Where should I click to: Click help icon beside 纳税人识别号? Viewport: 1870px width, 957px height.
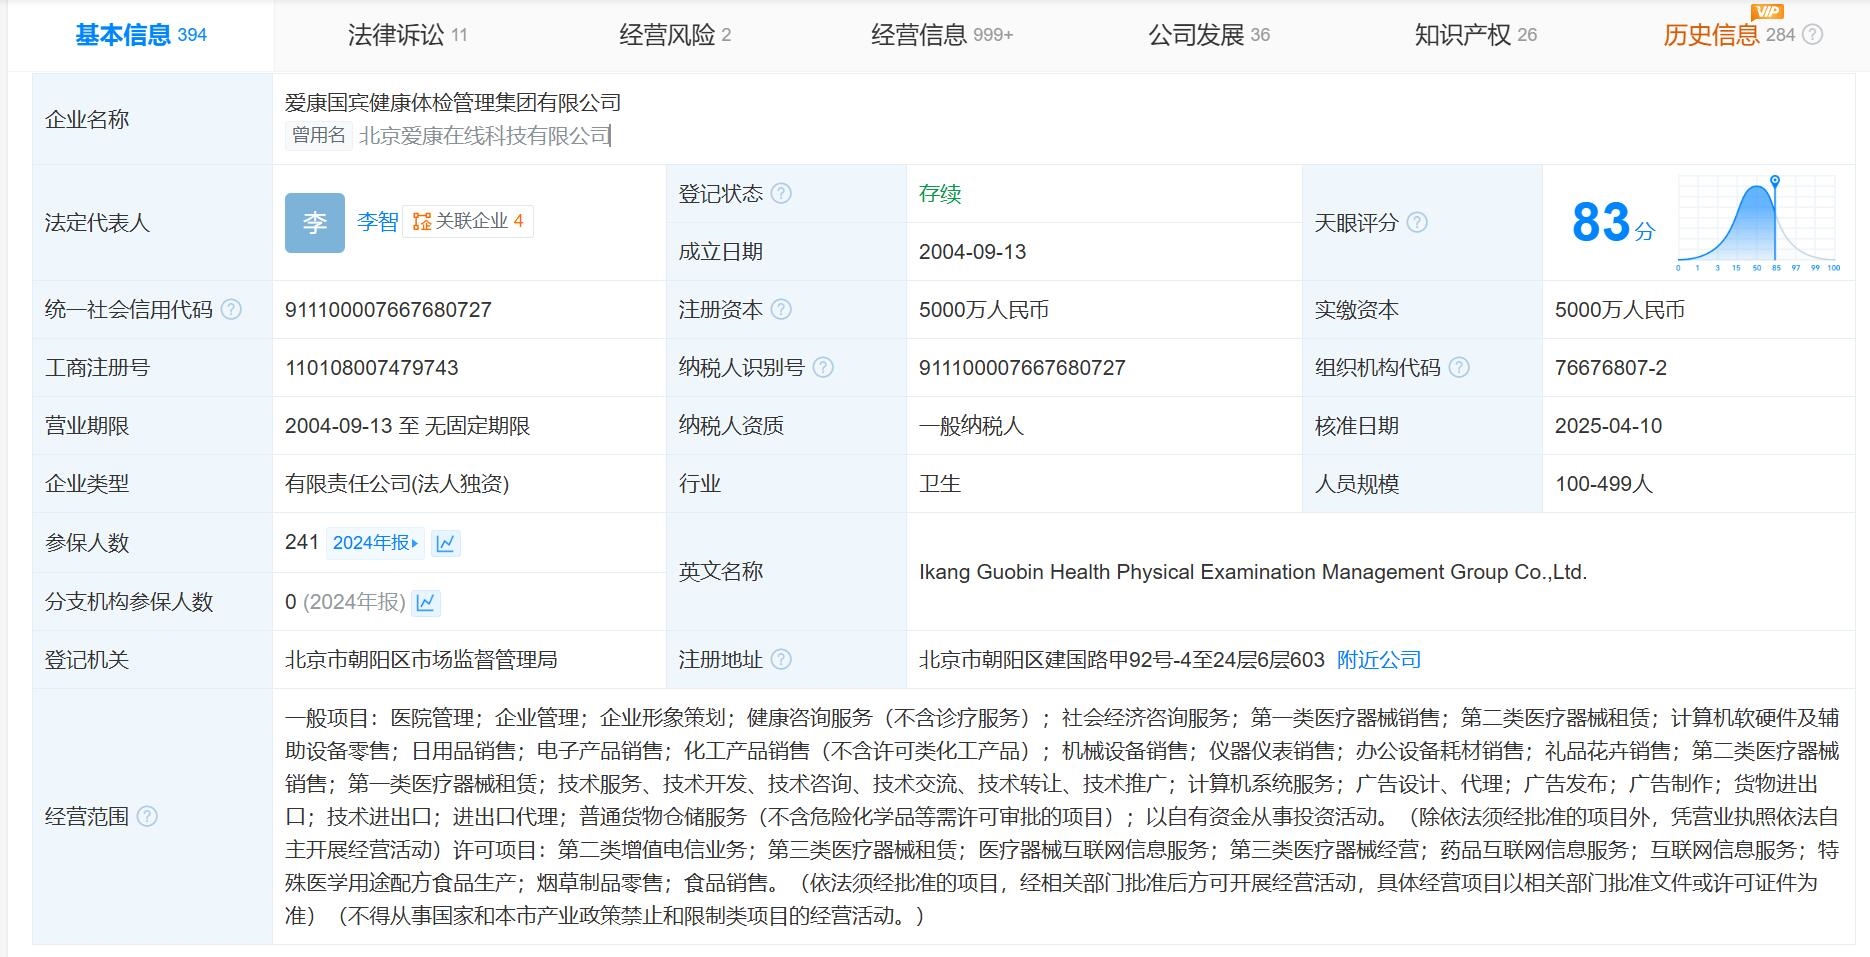823,368
